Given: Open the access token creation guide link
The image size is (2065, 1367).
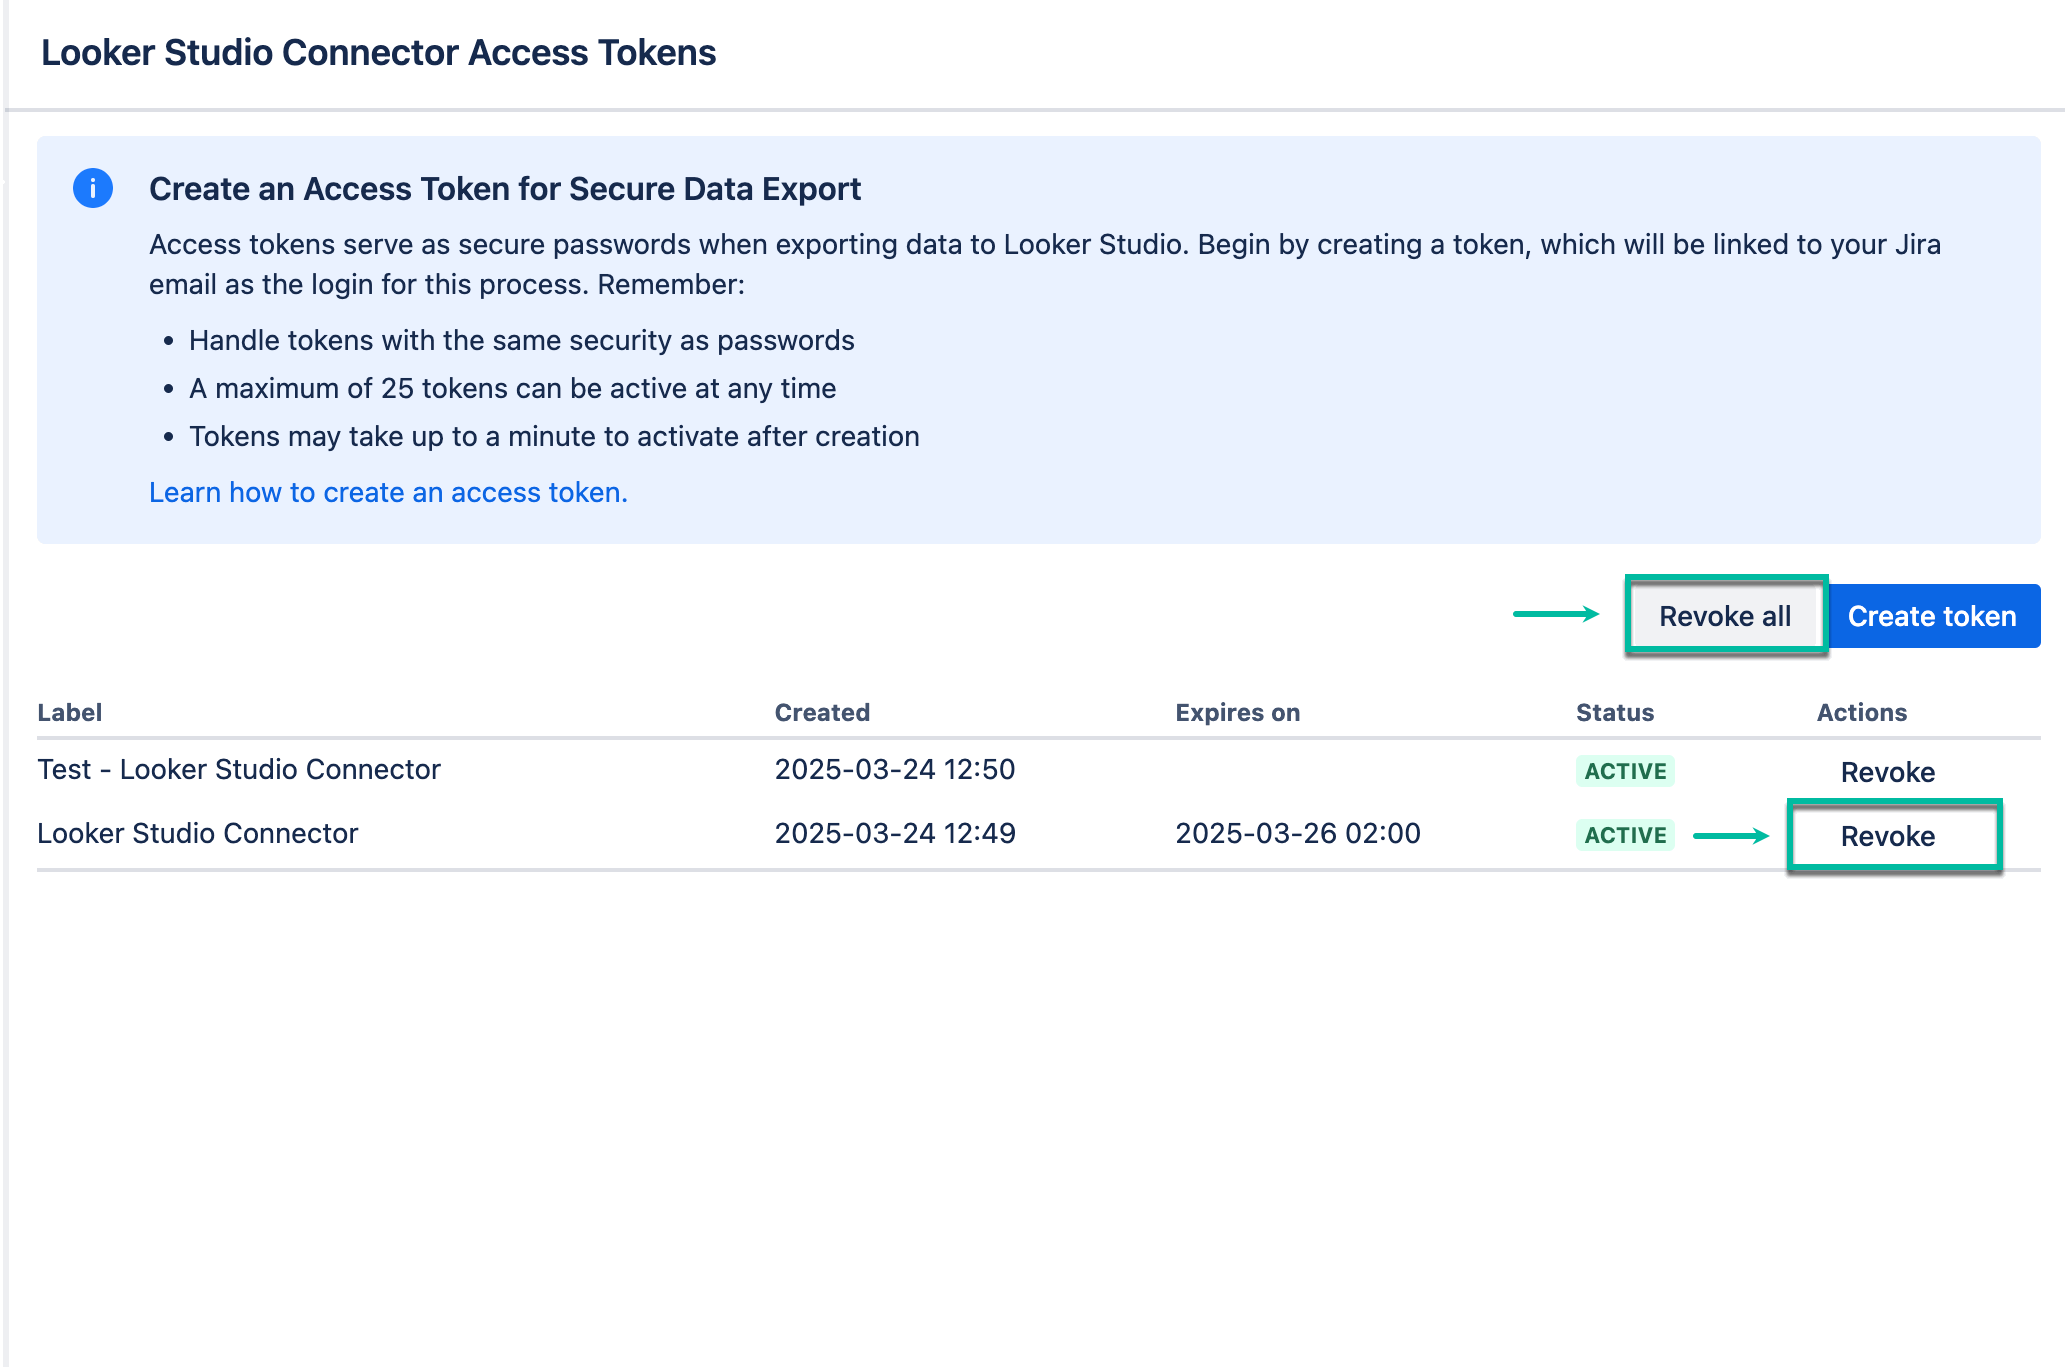Looking at the screenshot, I should 388,491.
